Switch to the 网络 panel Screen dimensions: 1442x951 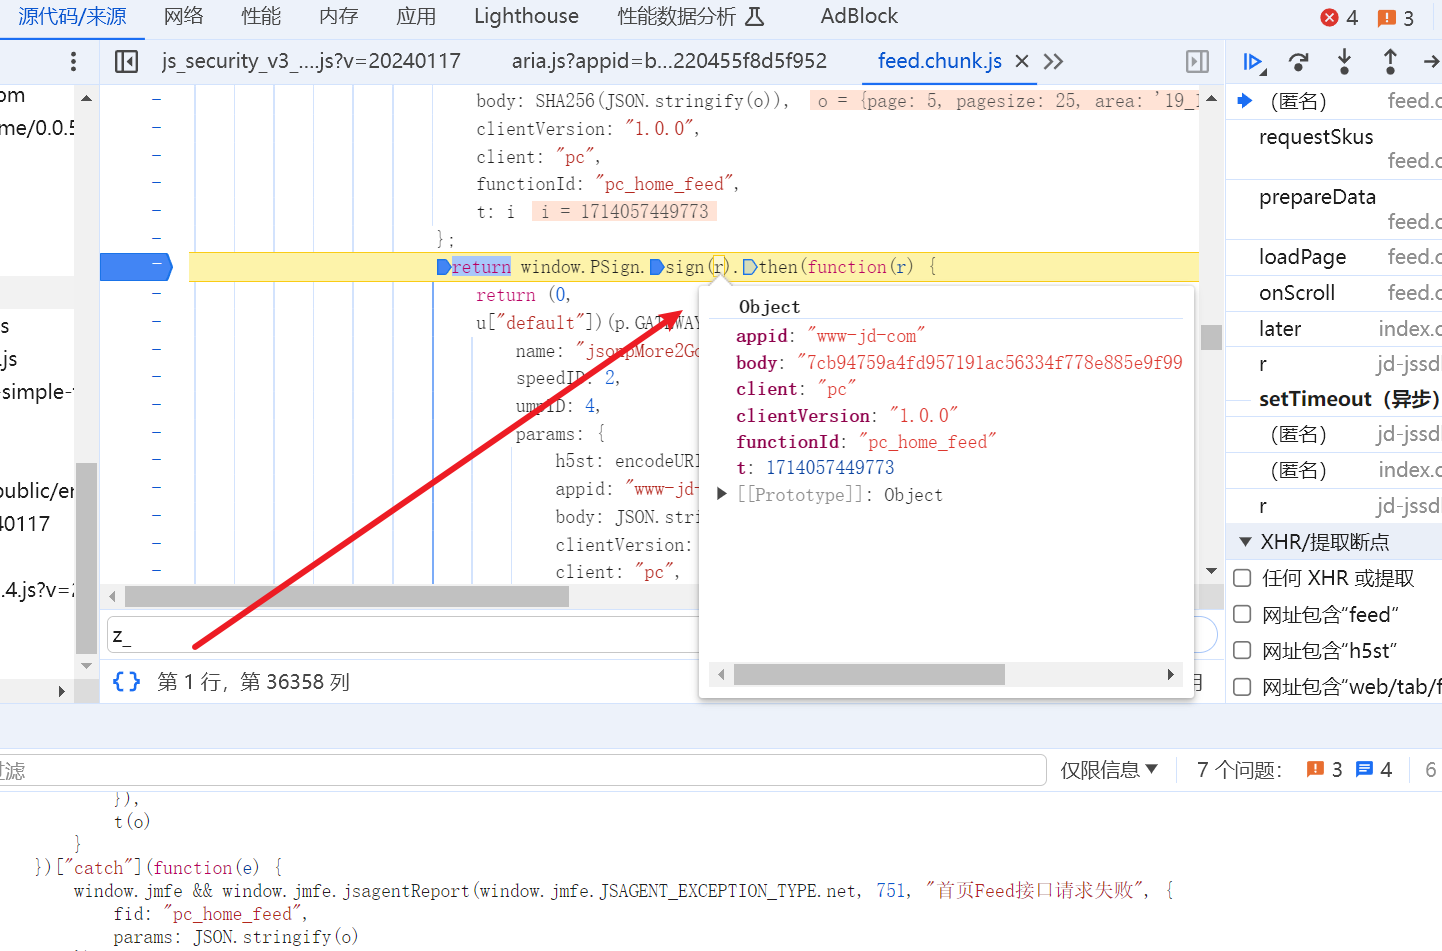click(185, 16)
